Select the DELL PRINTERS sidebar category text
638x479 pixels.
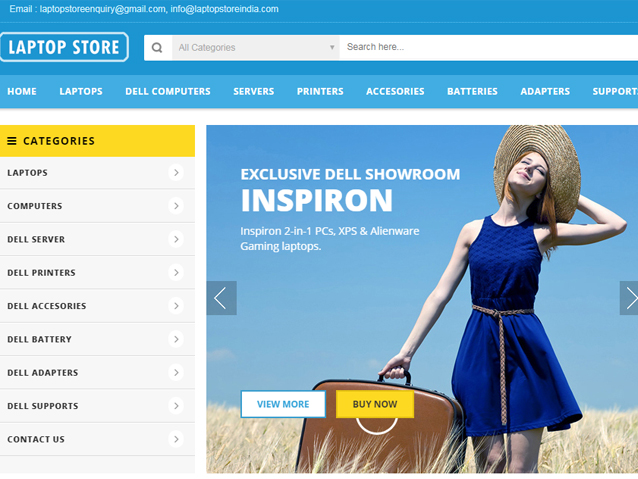coord(42,273)
